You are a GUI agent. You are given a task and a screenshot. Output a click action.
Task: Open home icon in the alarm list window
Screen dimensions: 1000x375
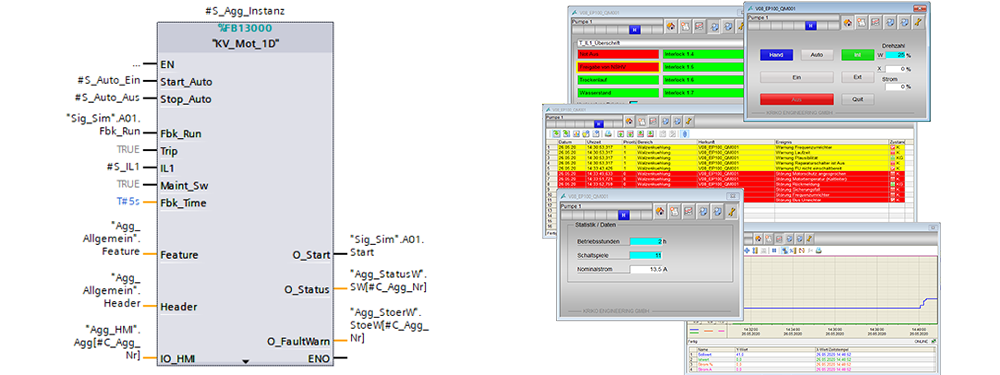coord(629,121)
